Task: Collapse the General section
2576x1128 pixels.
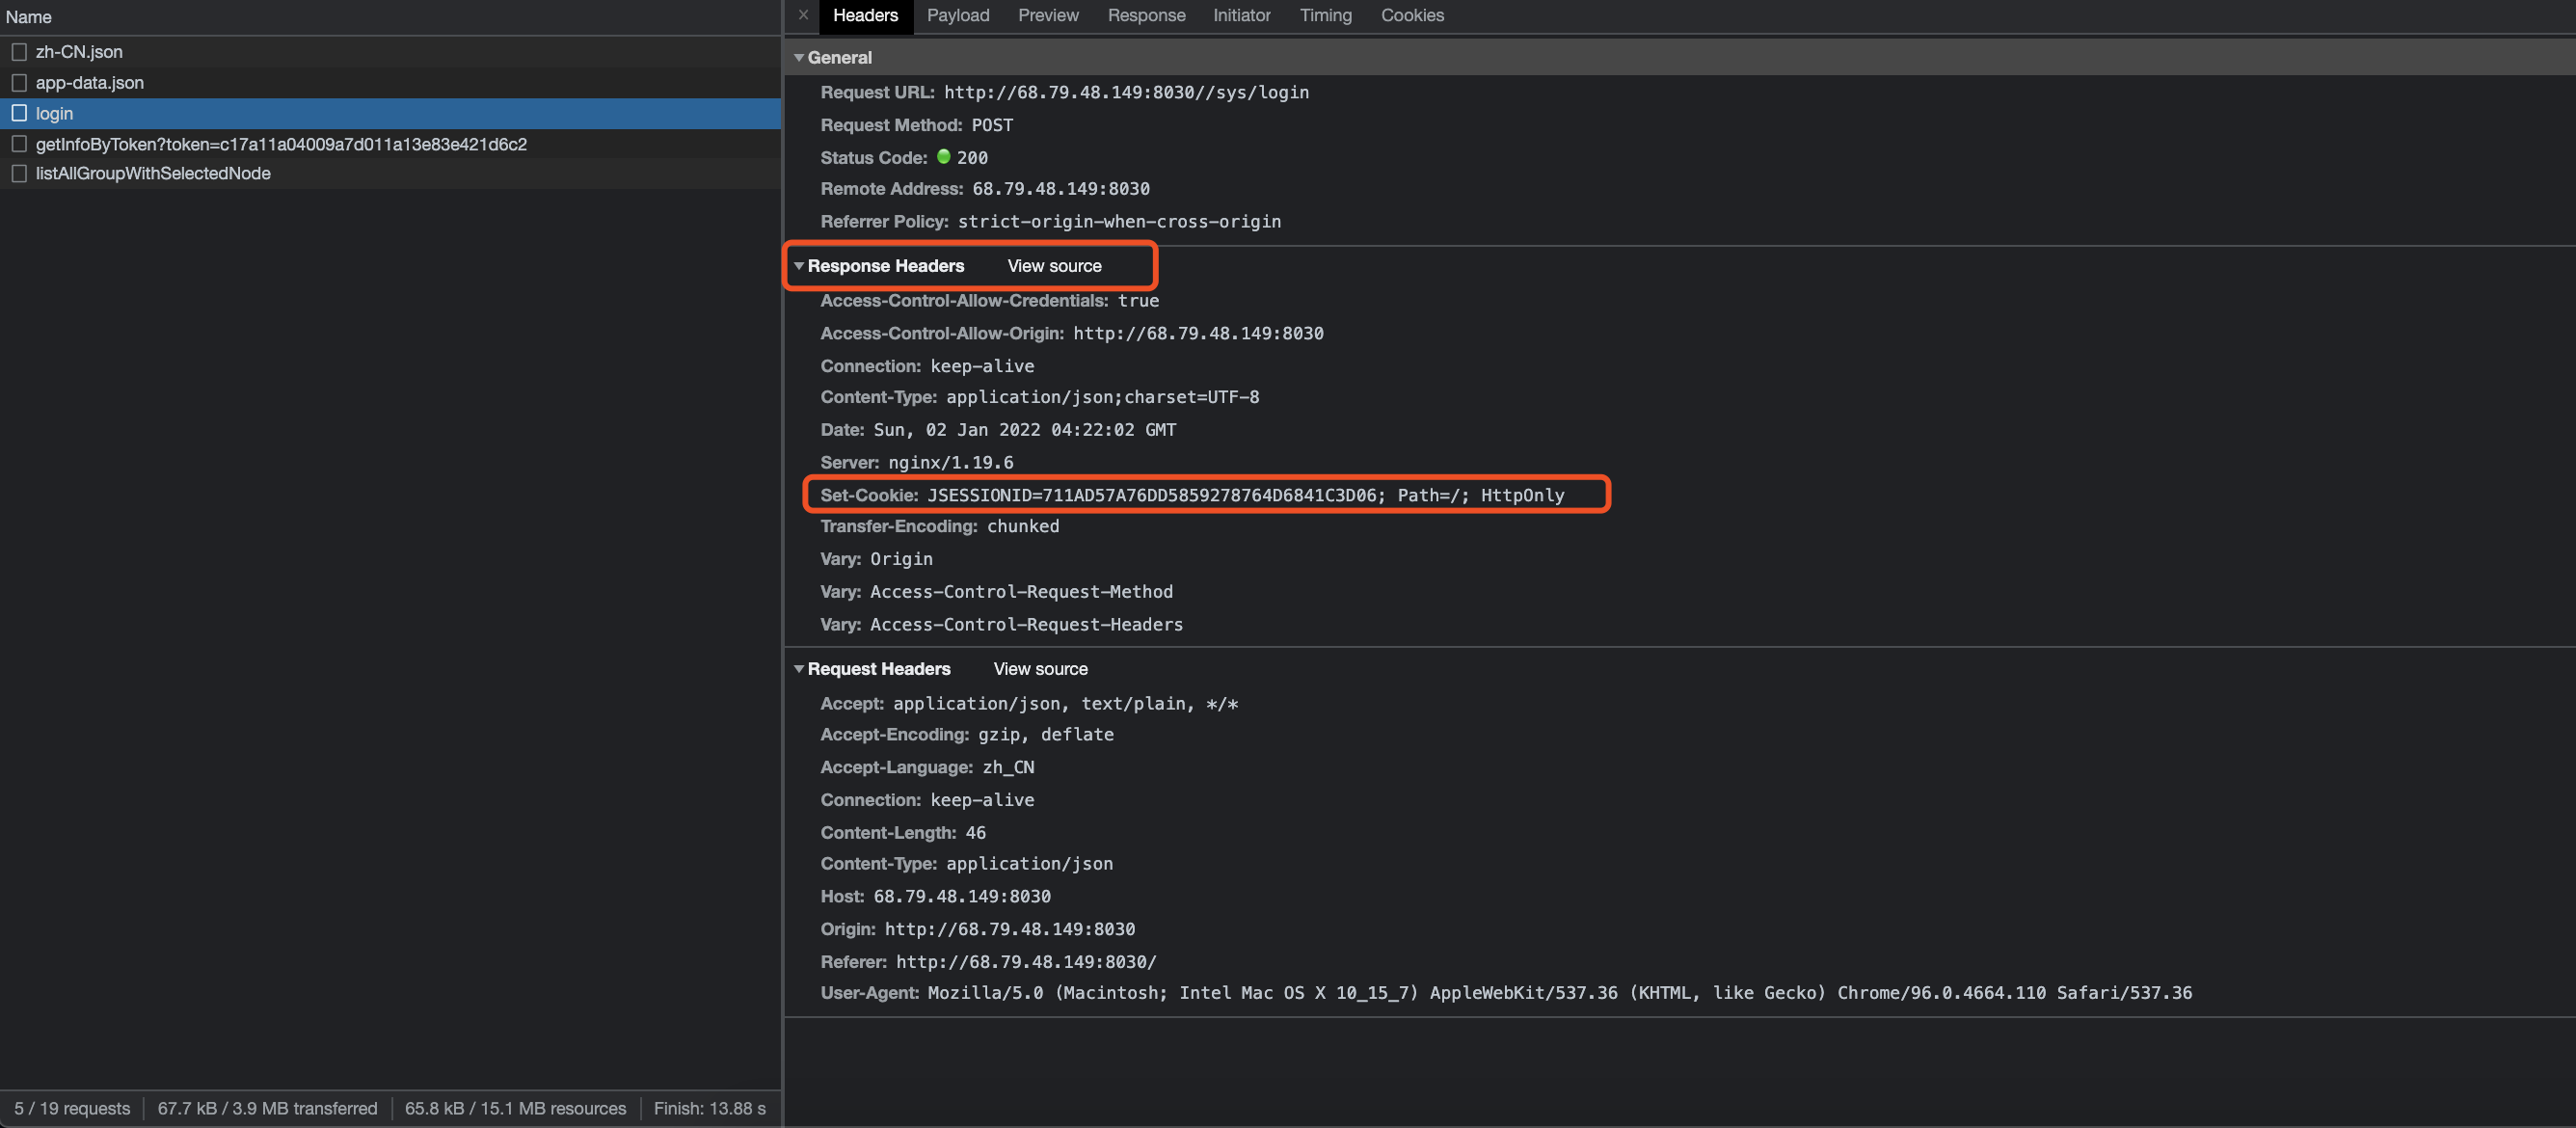Action: pyautogui.click(x=799, y=58)
